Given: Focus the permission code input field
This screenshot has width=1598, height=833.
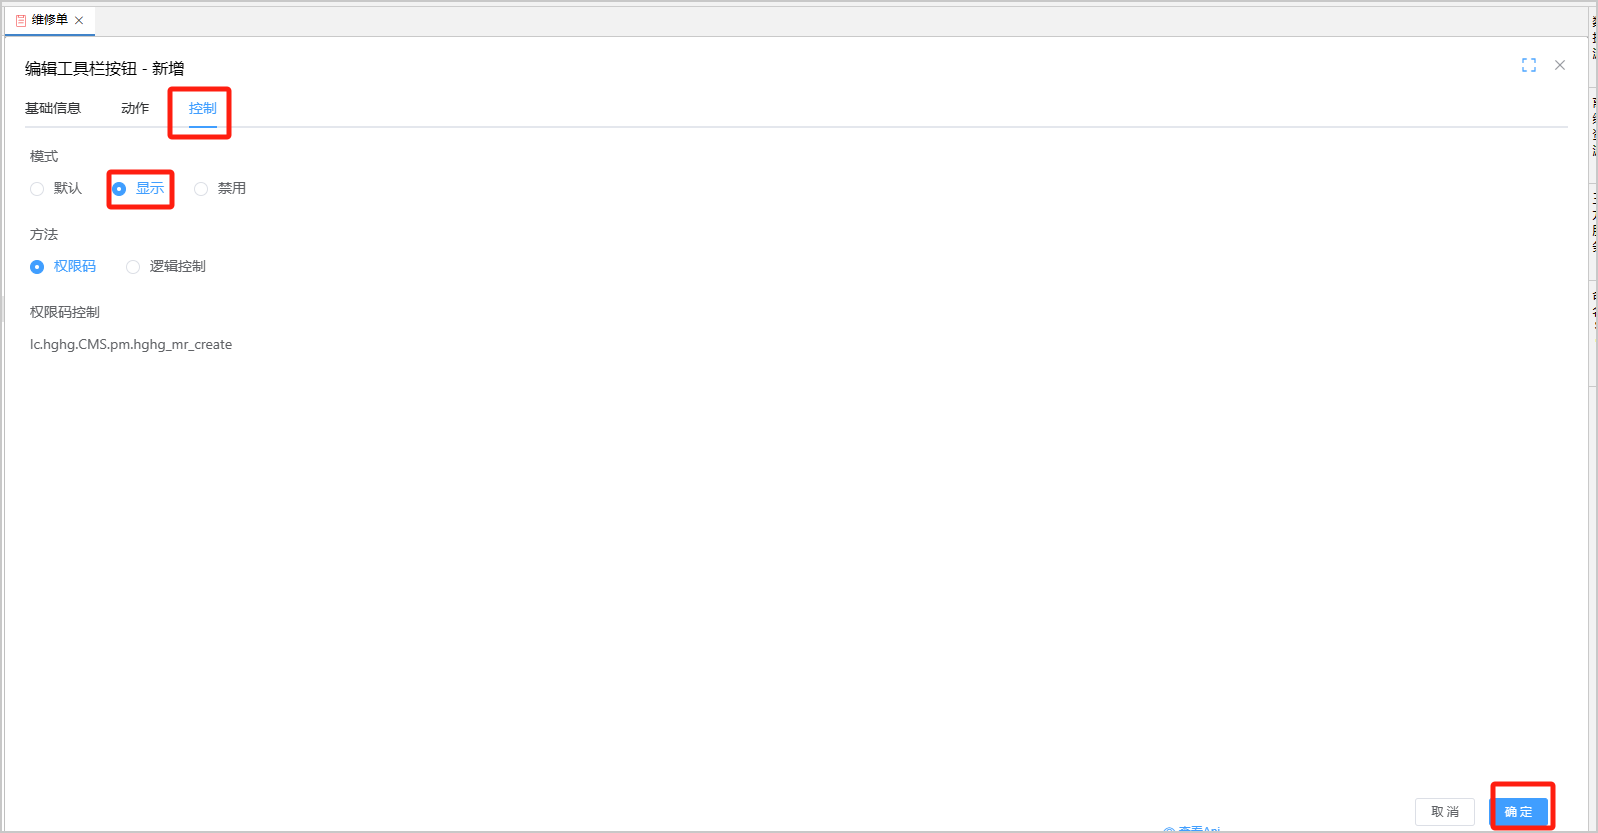Looking at the screenshot, I should point(131,345).
